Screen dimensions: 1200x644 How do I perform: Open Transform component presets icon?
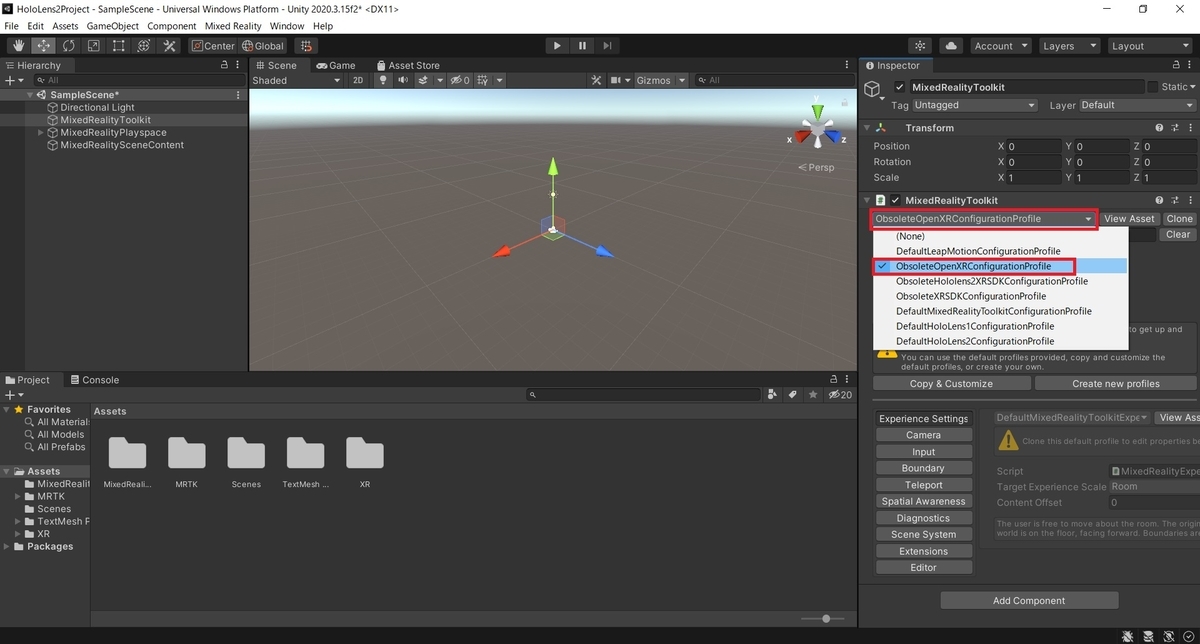click(x=1177, y=128)
